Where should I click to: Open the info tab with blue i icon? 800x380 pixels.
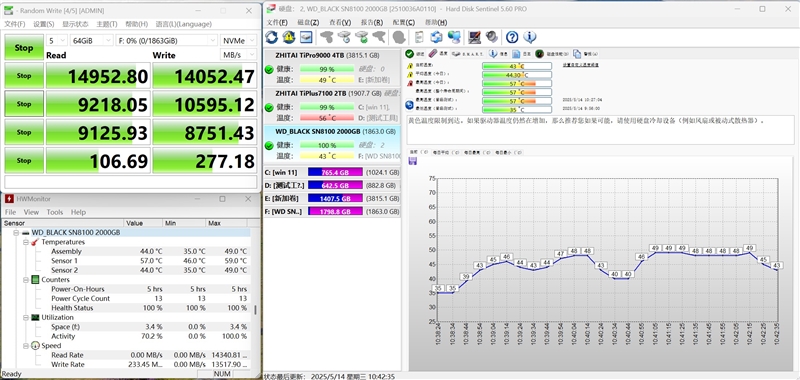coord(498,54)
